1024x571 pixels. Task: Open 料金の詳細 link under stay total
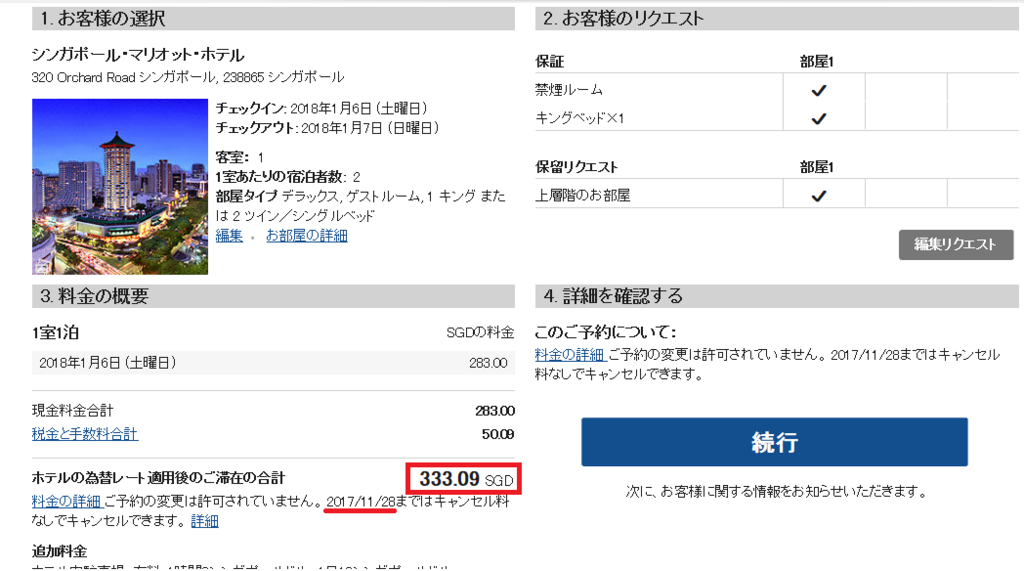[x=66, y=501]
